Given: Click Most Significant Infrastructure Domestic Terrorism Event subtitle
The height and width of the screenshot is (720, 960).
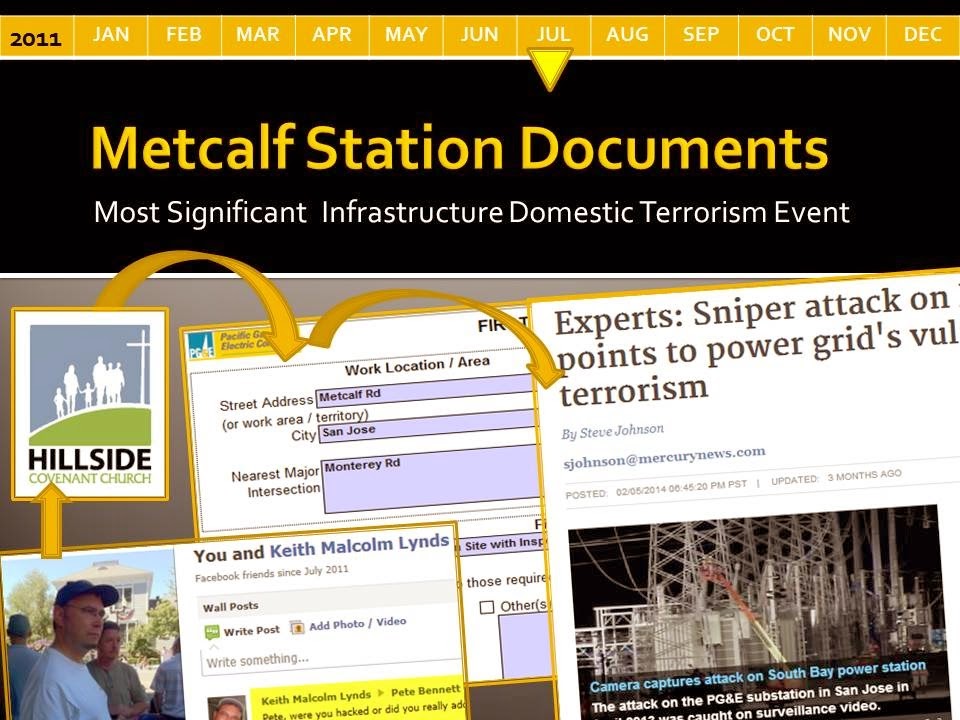Looking at the screenshot, I should pyautogui.click(x=471, y=212).
